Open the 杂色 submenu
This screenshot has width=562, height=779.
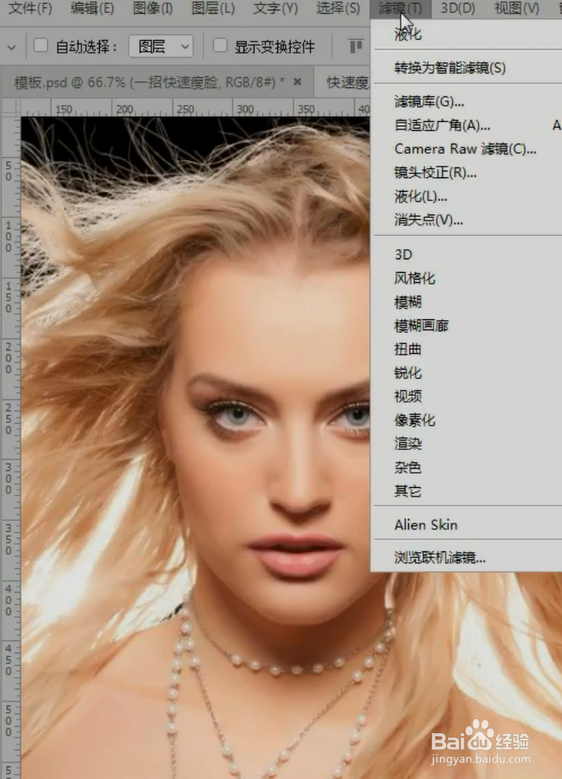point(407,467)
